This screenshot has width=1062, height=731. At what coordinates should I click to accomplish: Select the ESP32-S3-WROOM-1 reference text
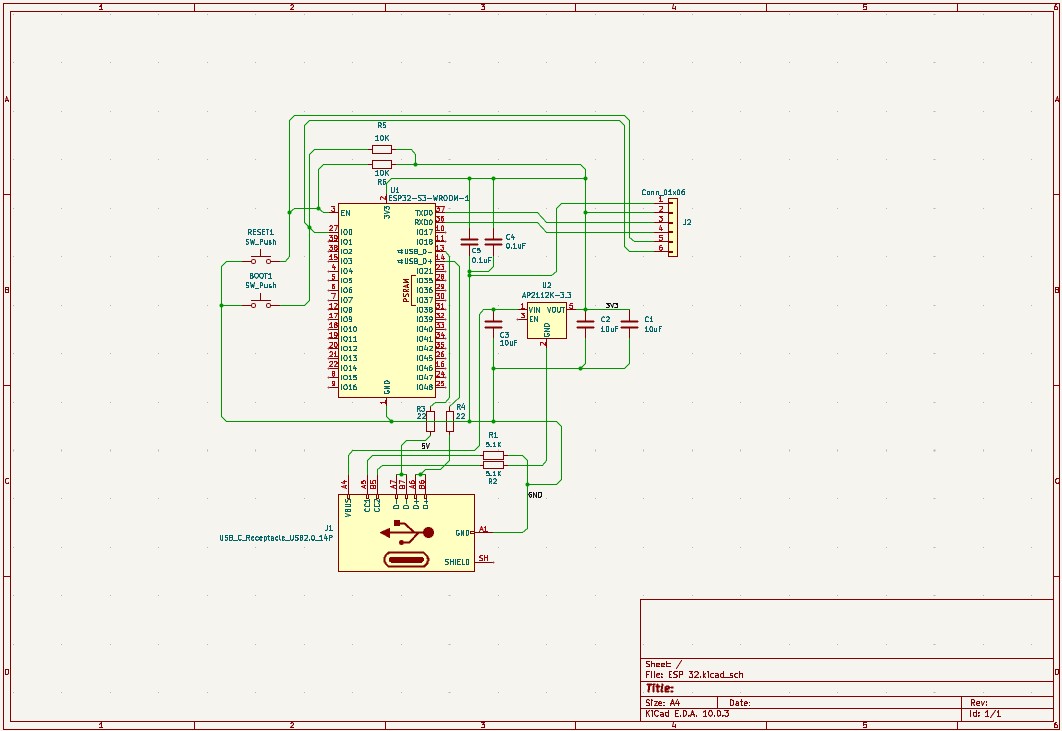tap(429, 199)
